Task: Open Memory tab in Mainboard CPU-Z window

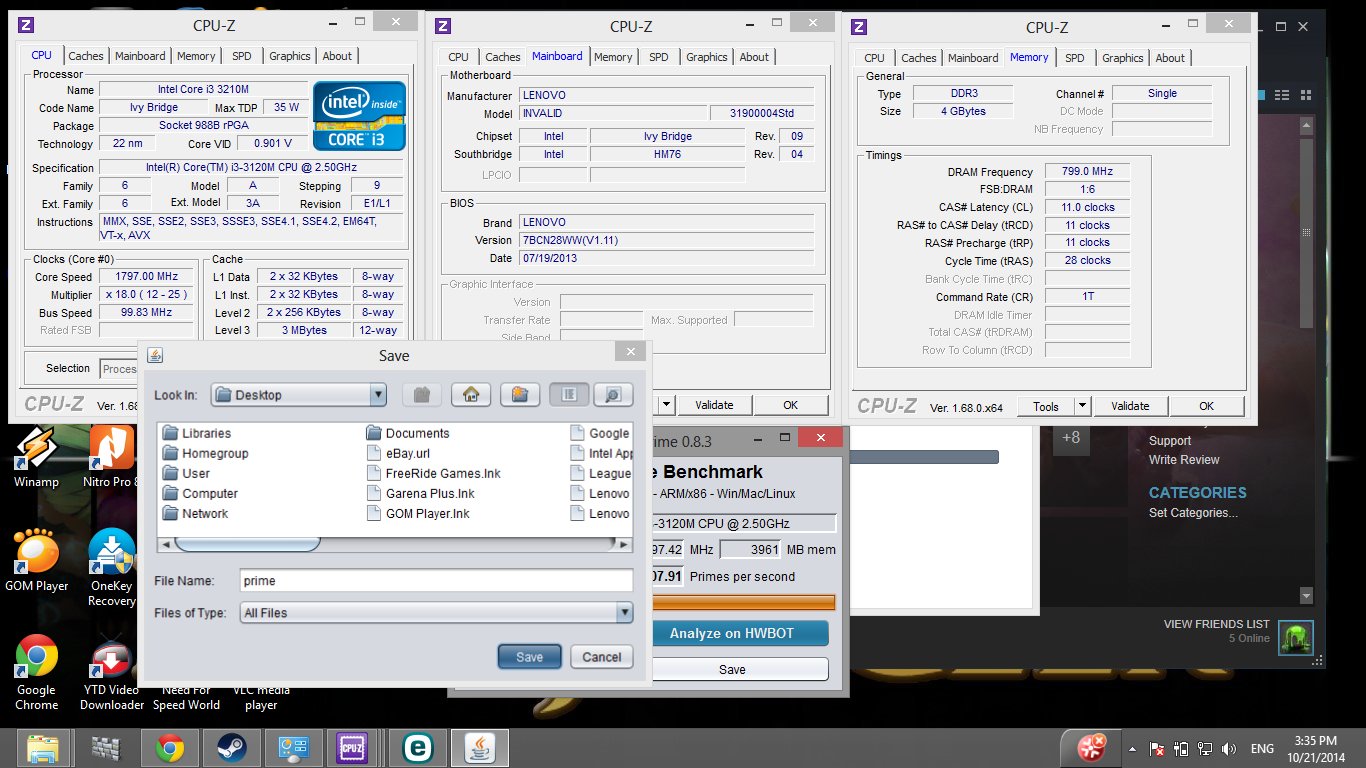Action: 613,57
